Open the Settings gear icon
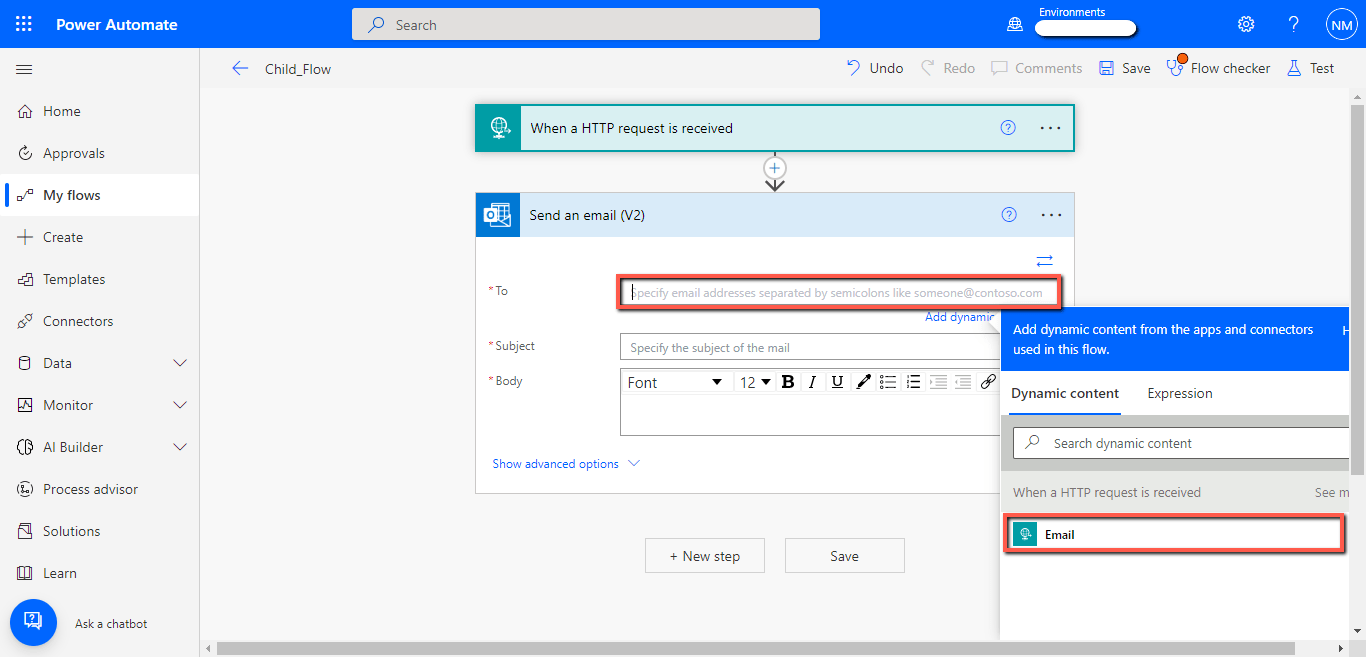1366x657 pixels. (1246, 24)
